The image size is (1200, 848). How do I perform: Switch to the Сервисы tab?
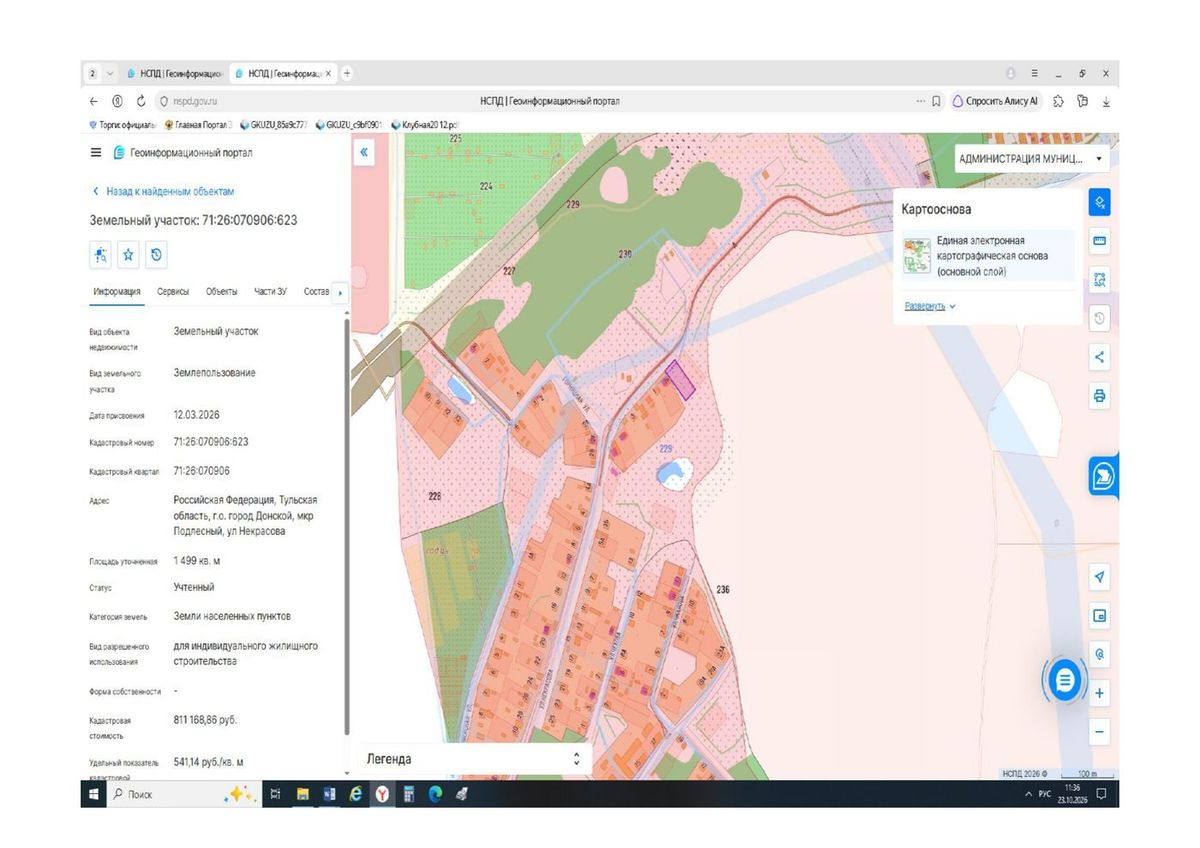[173, 292]
